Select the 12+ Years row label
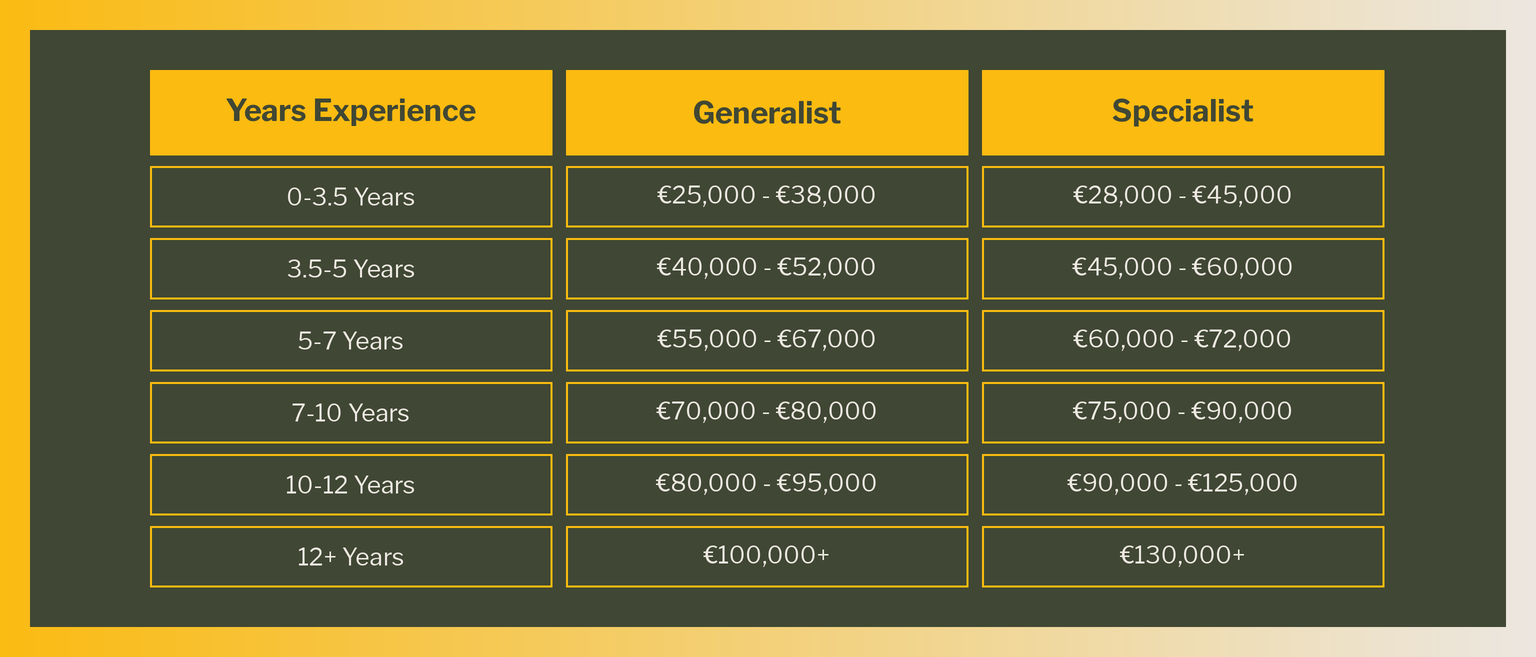Image resolution: width=1536 pixels, height=657 pixels. [x=351, y=557]
